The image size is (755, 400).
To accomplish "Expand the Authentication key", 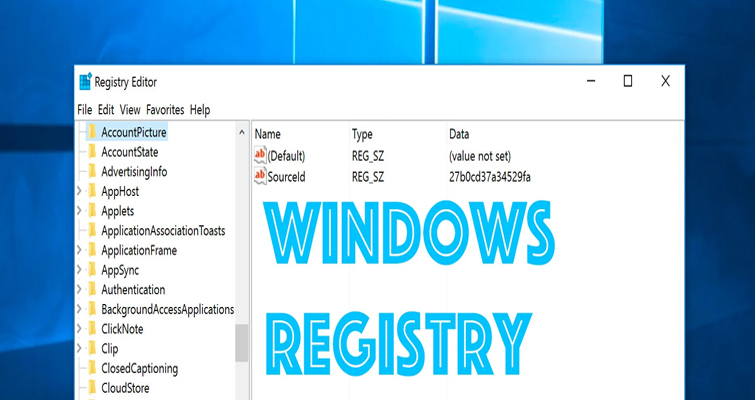I will pos(79,290).
